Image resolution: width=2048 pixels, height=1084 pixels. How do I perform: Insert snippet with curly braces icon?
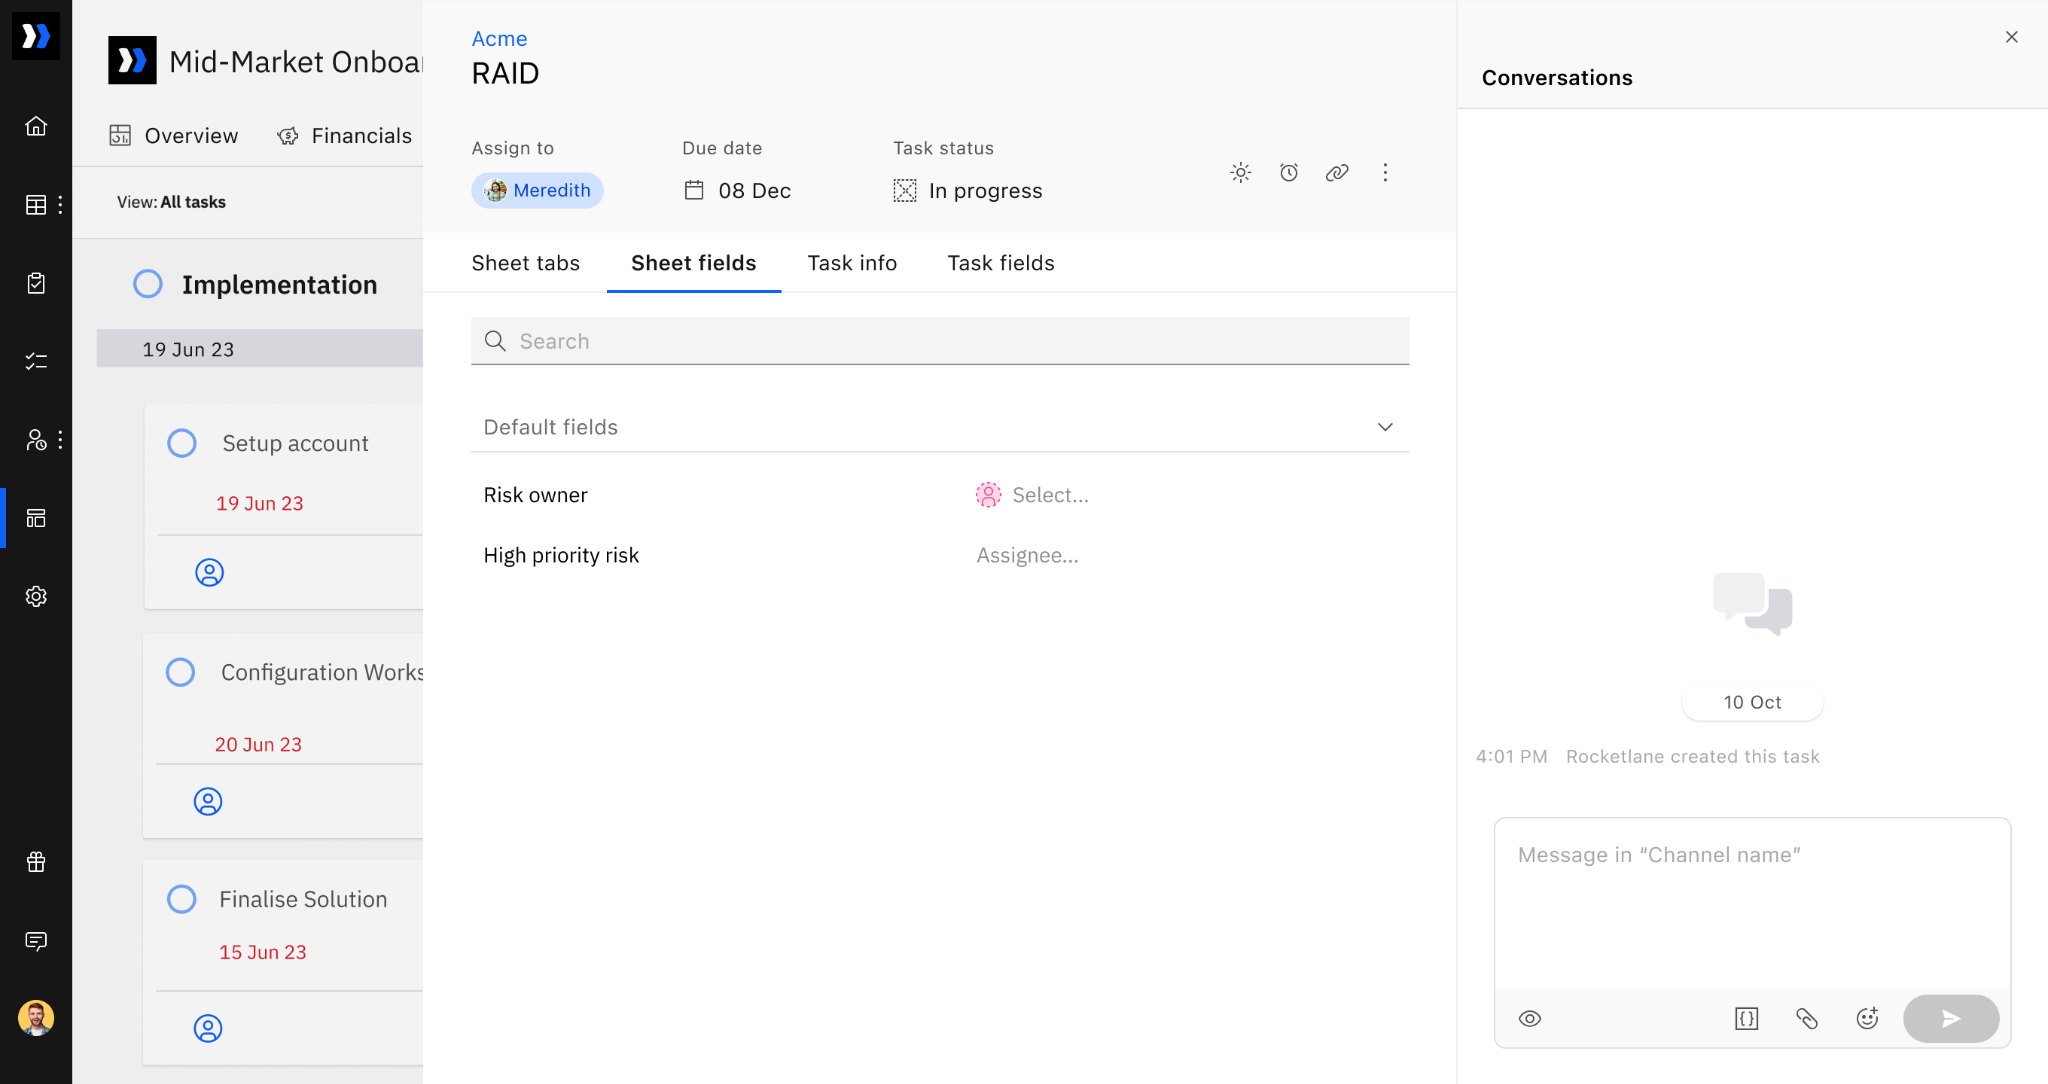[x=1746, y=1019]
